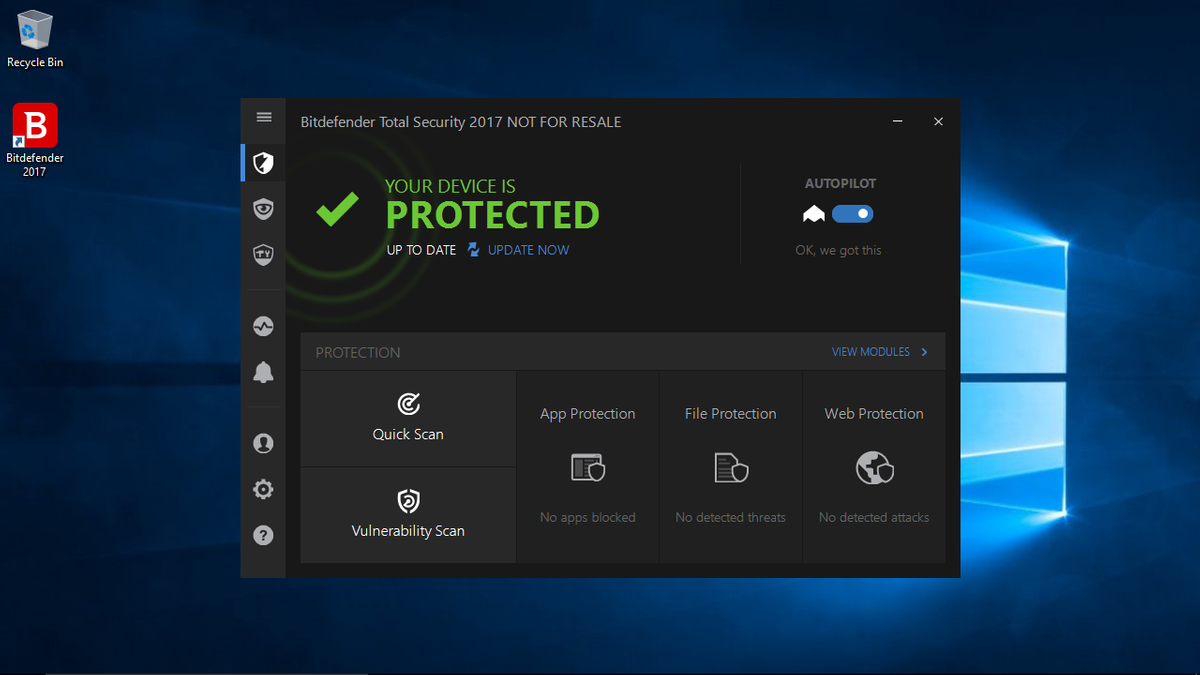The height and width of the screenshot is (675, 1200).
Task: Click the chevron next to View Modules
Action: point(924,352)
